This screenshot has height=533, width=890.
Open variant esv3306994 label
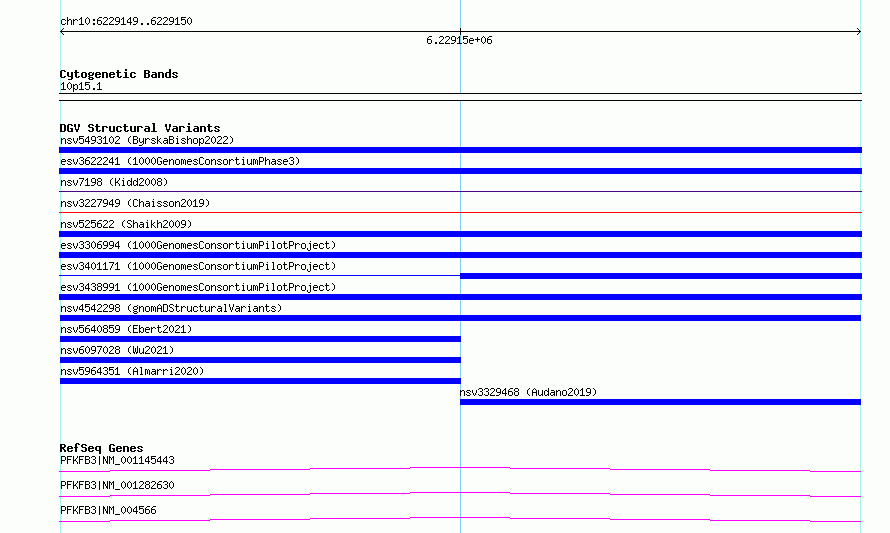point(198,245)
